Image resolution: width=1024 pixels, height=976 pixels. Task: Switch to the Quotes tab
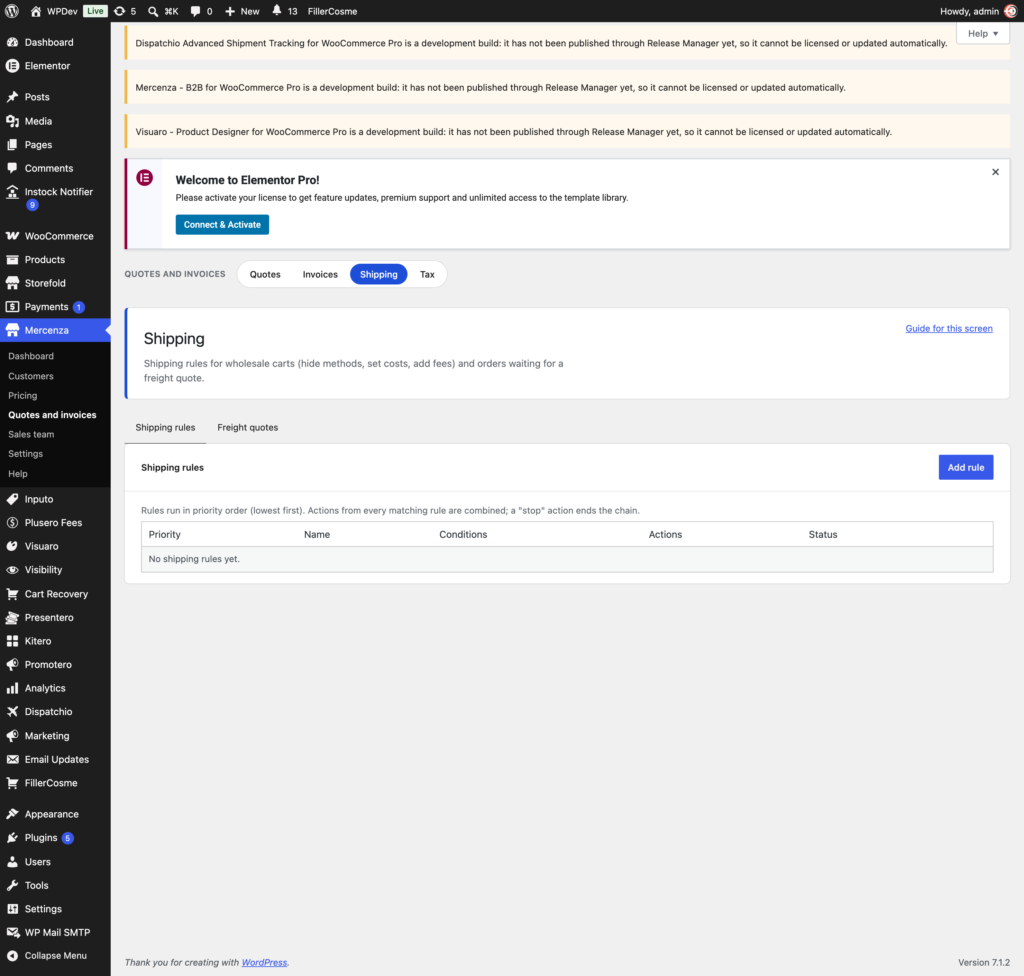click(265, 274)
